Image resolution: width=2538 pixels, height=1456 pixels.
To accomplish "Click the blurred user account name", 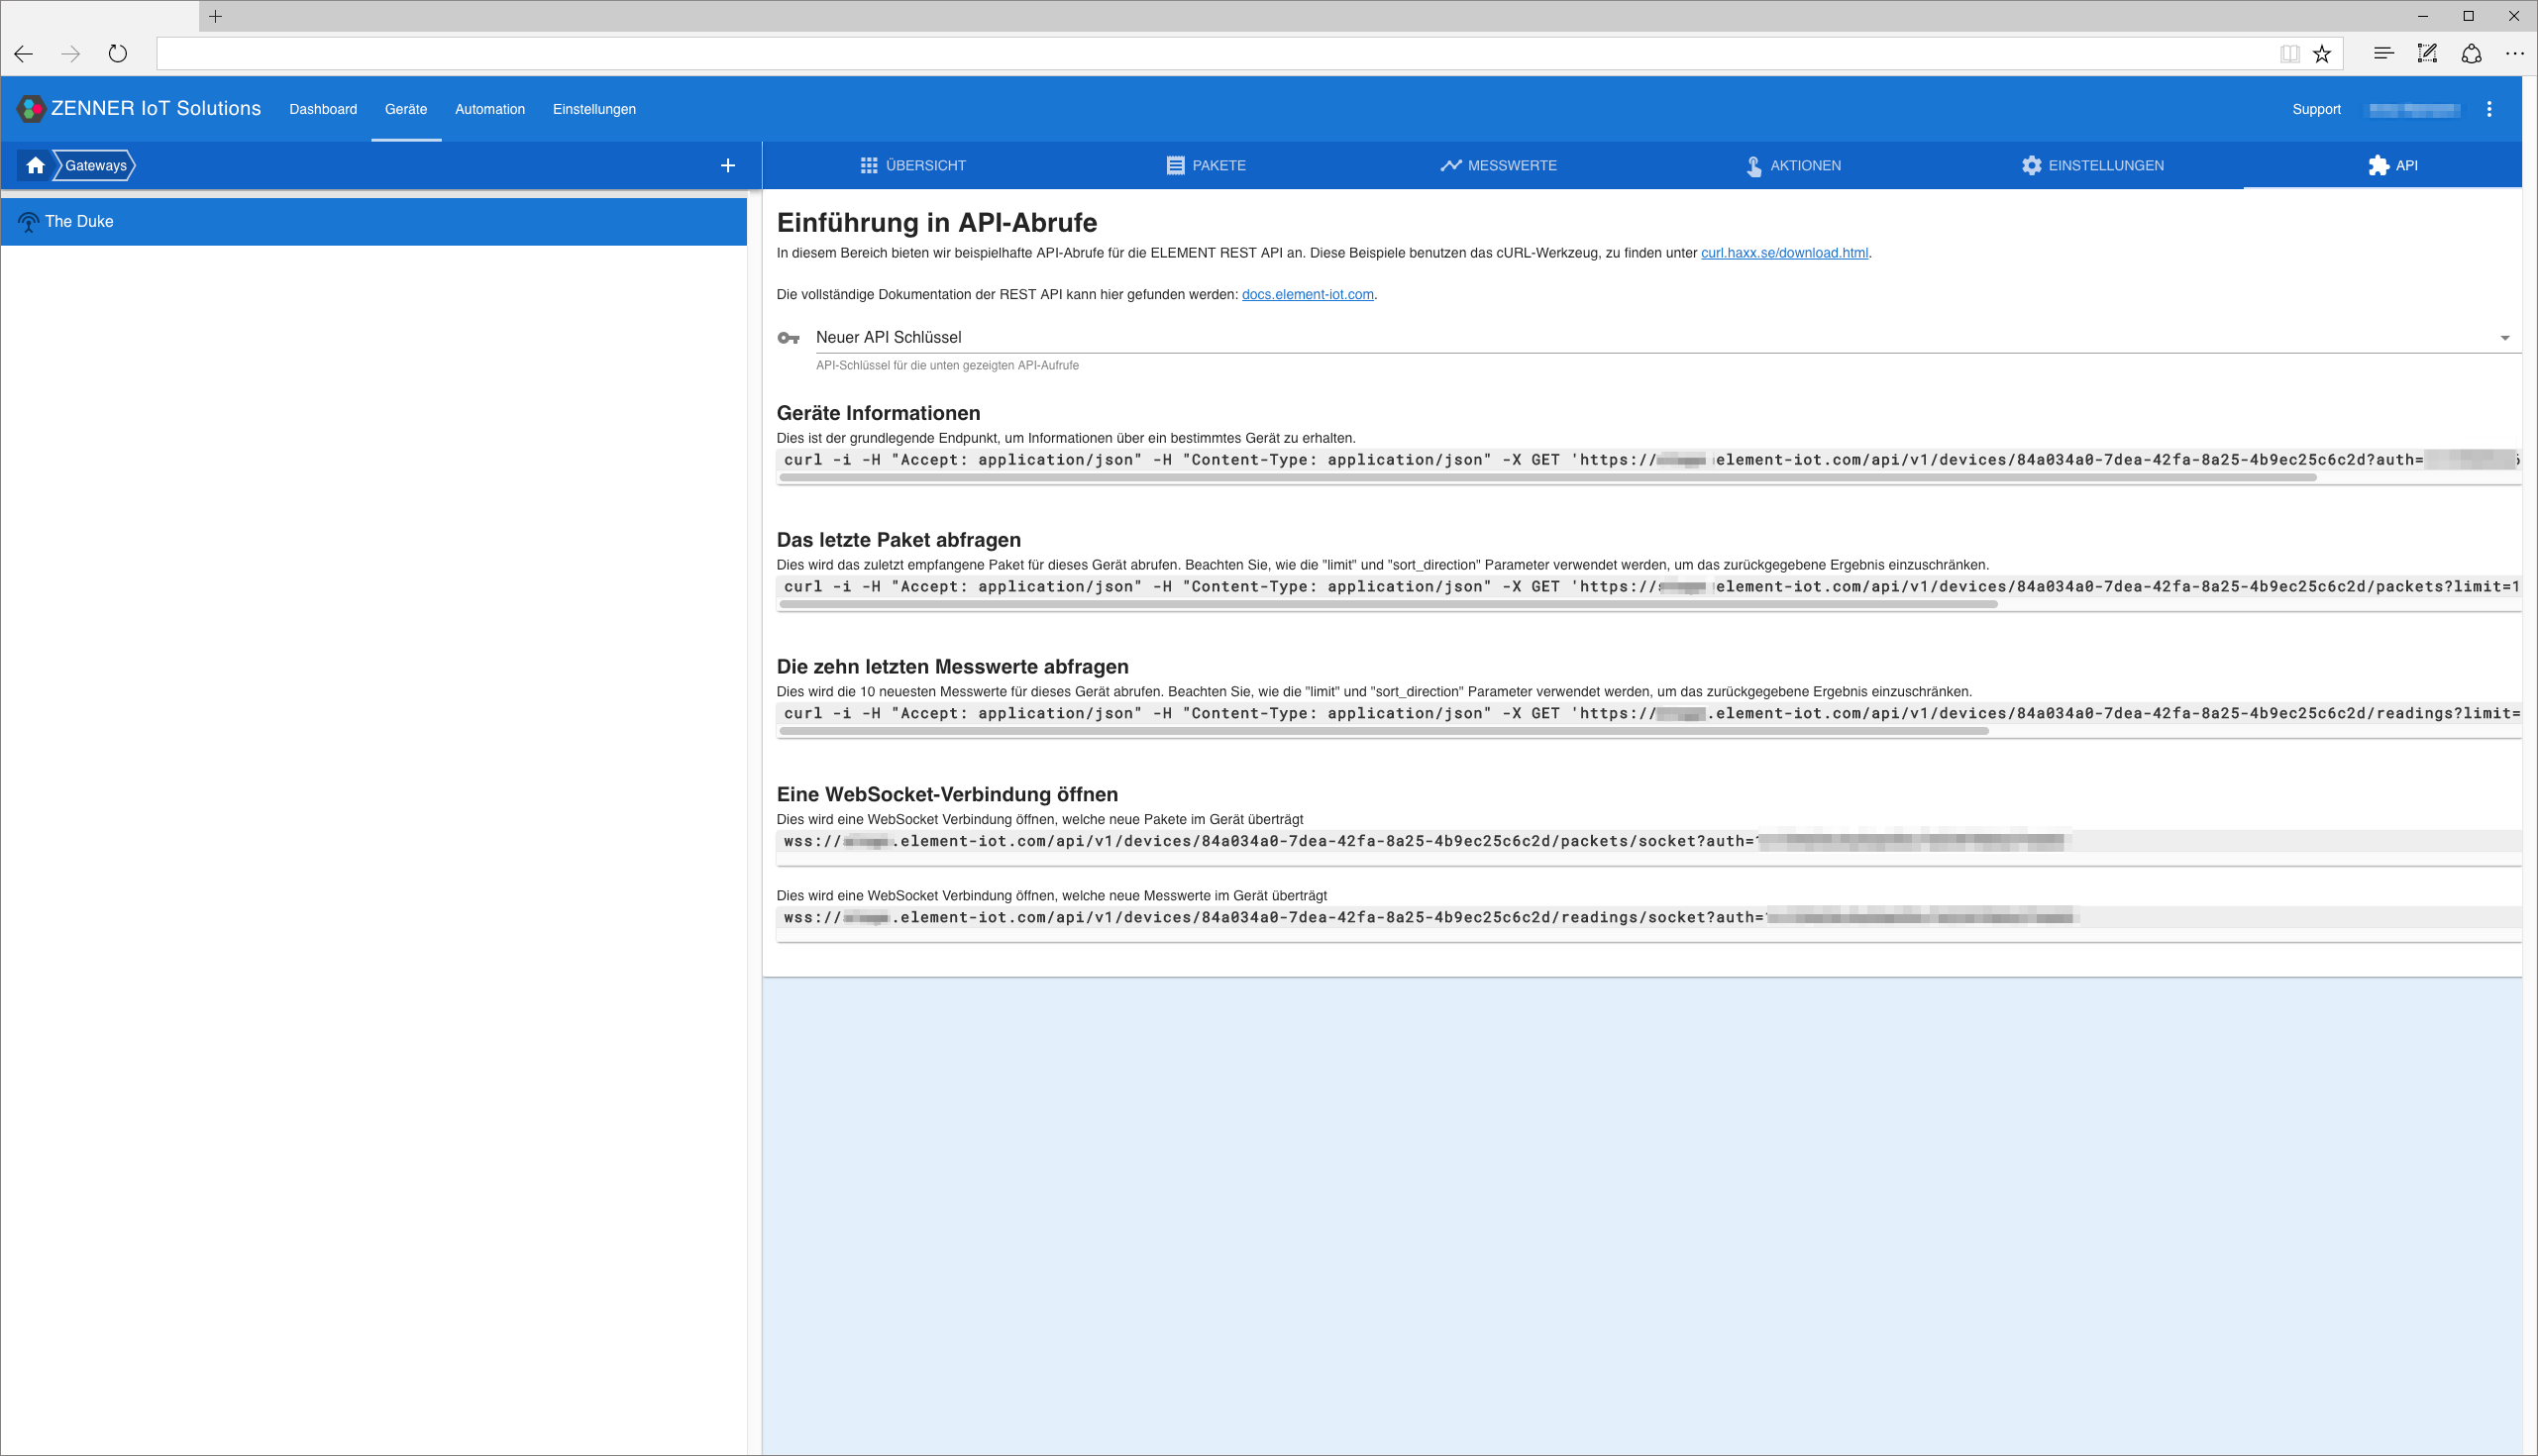I will [2413, 109].
